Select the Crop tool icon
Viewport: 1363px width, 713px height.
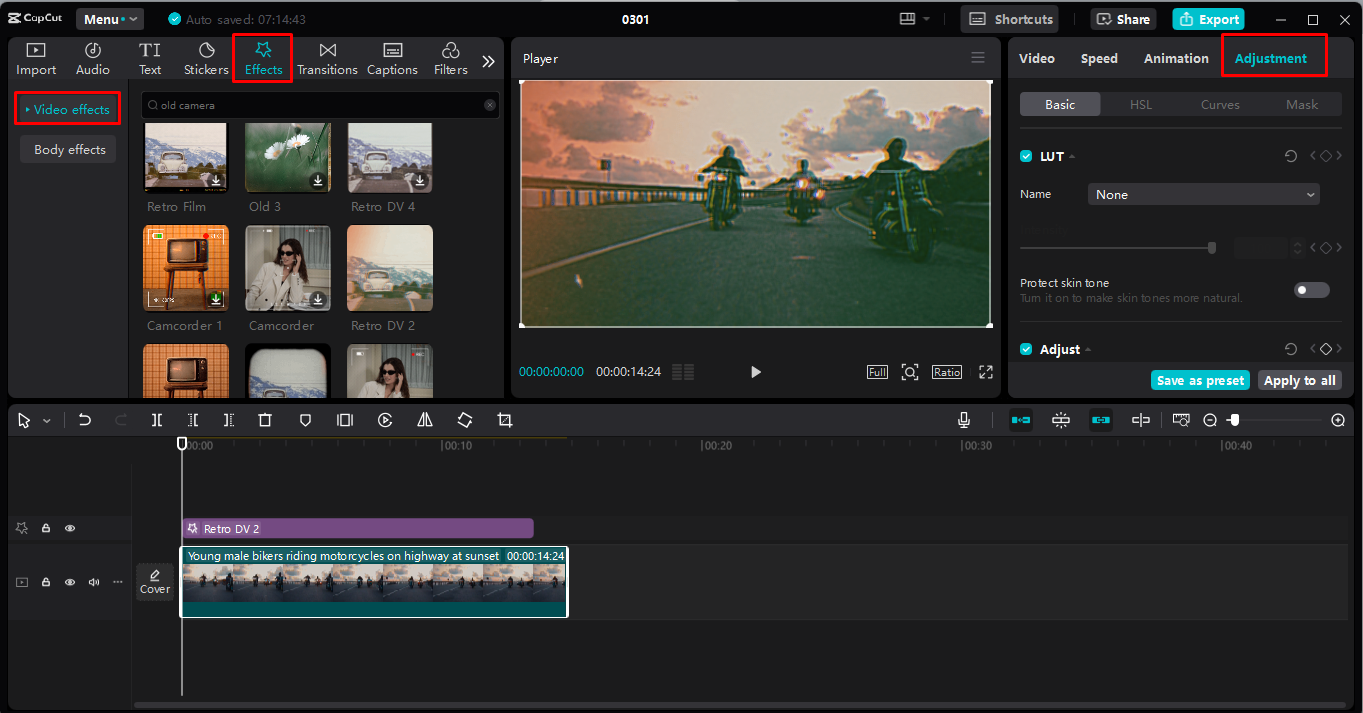[x=505, y=420]
